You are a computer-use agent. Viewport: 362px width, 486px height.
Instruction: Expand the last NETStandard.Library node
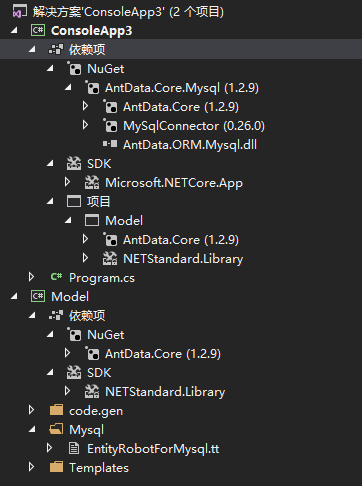pyautogui.click(x=67, y=391)
